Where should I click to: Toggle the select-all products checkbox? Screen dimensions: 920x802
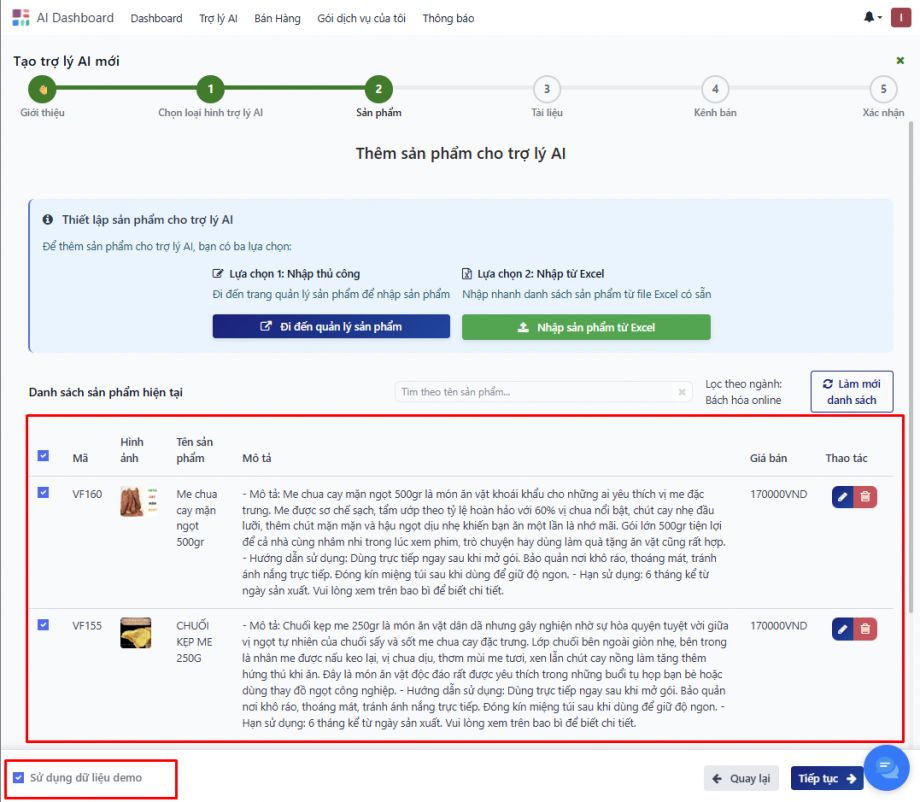tap(43, 456)
